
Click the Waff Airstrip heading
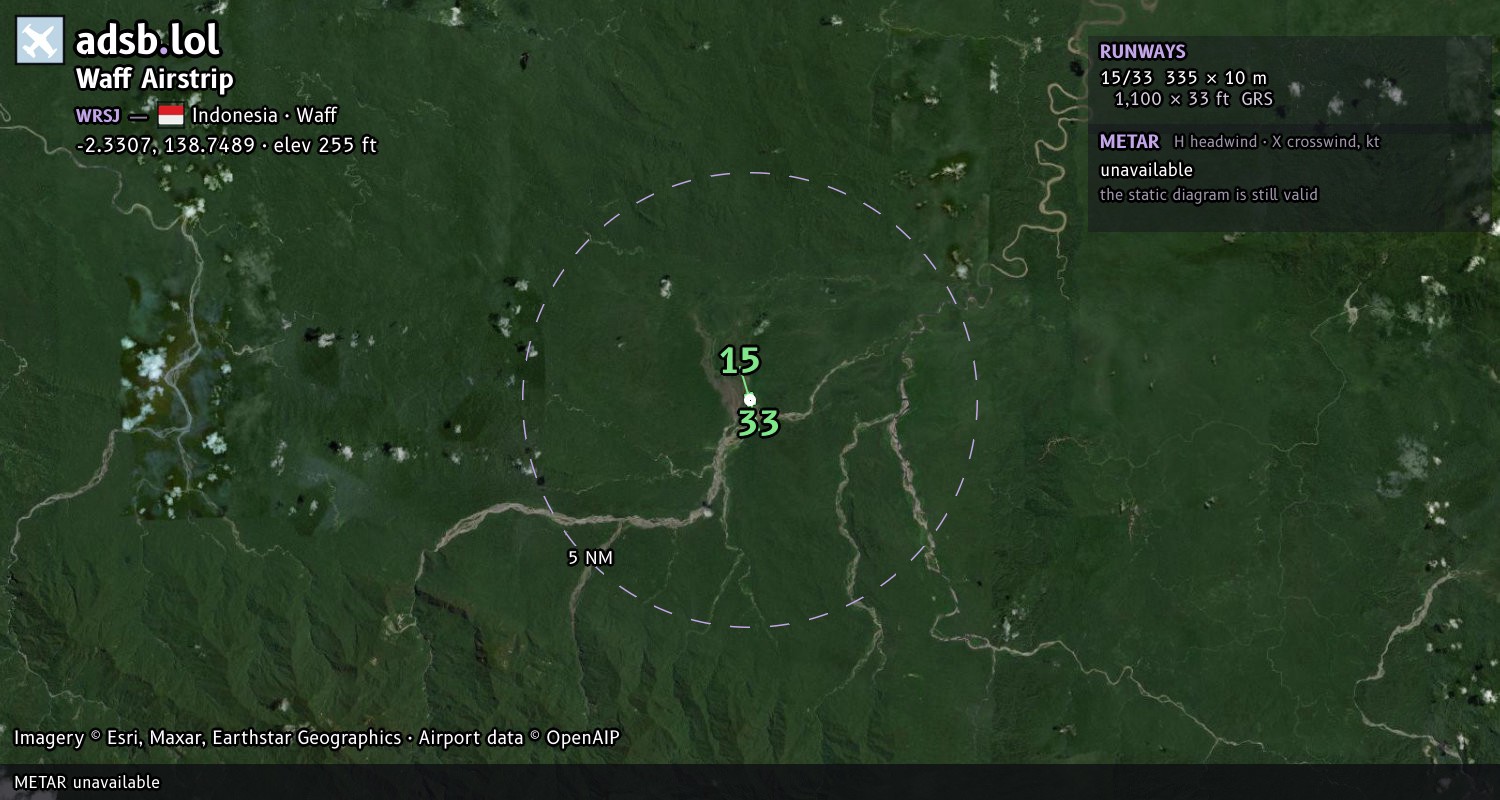(155, 79)
